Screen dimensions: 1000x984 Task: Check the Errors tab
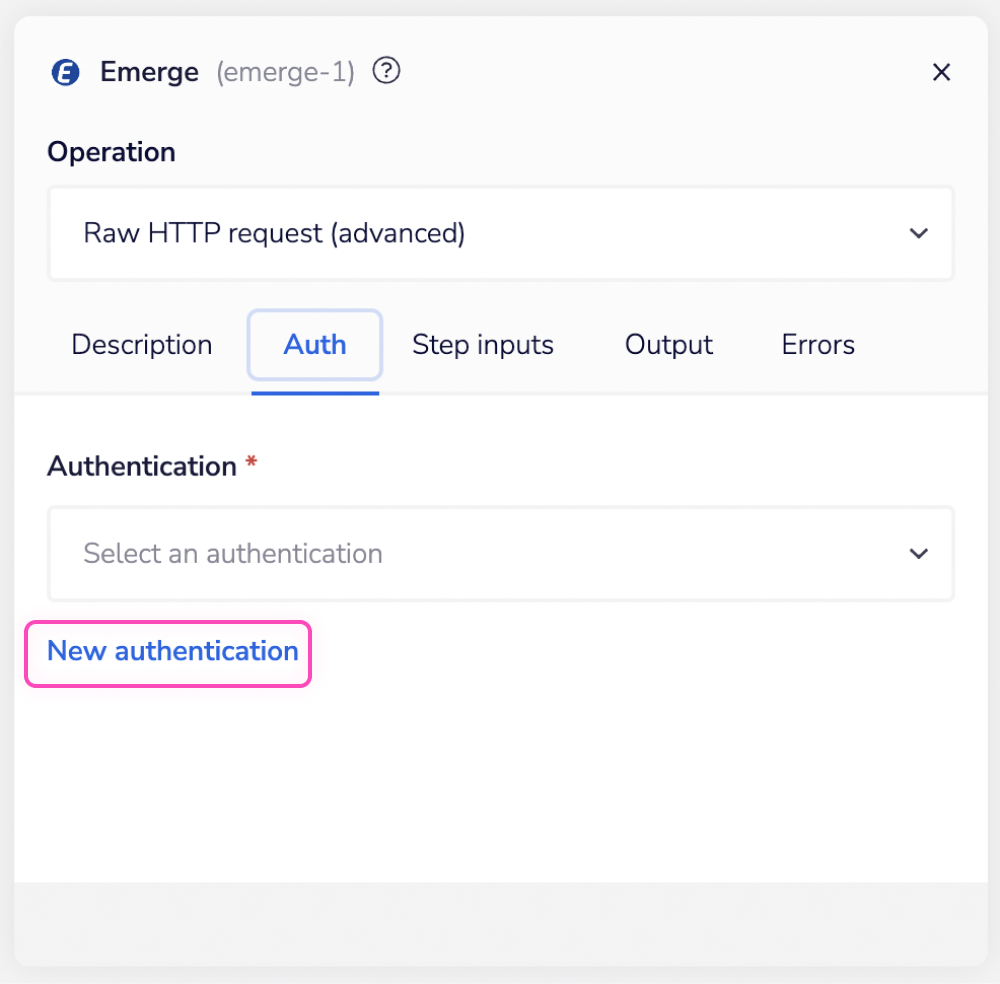[817, 344]
